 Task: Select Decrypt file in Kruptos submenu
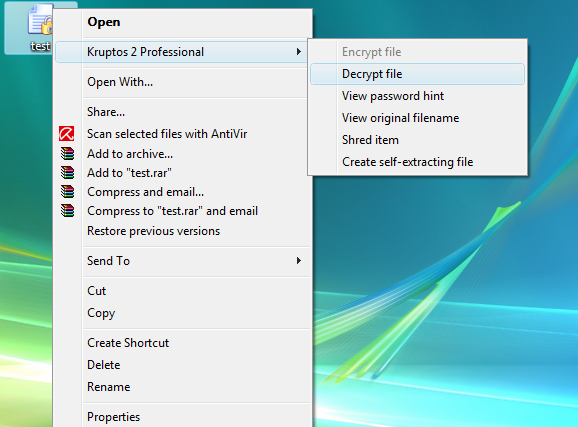pyautogui.click(x=417, y=74)
